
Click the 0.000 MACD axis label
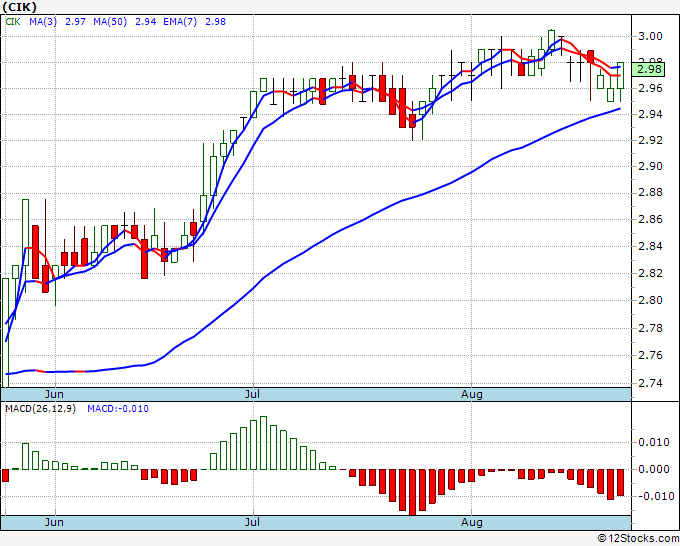pos(654,469)
